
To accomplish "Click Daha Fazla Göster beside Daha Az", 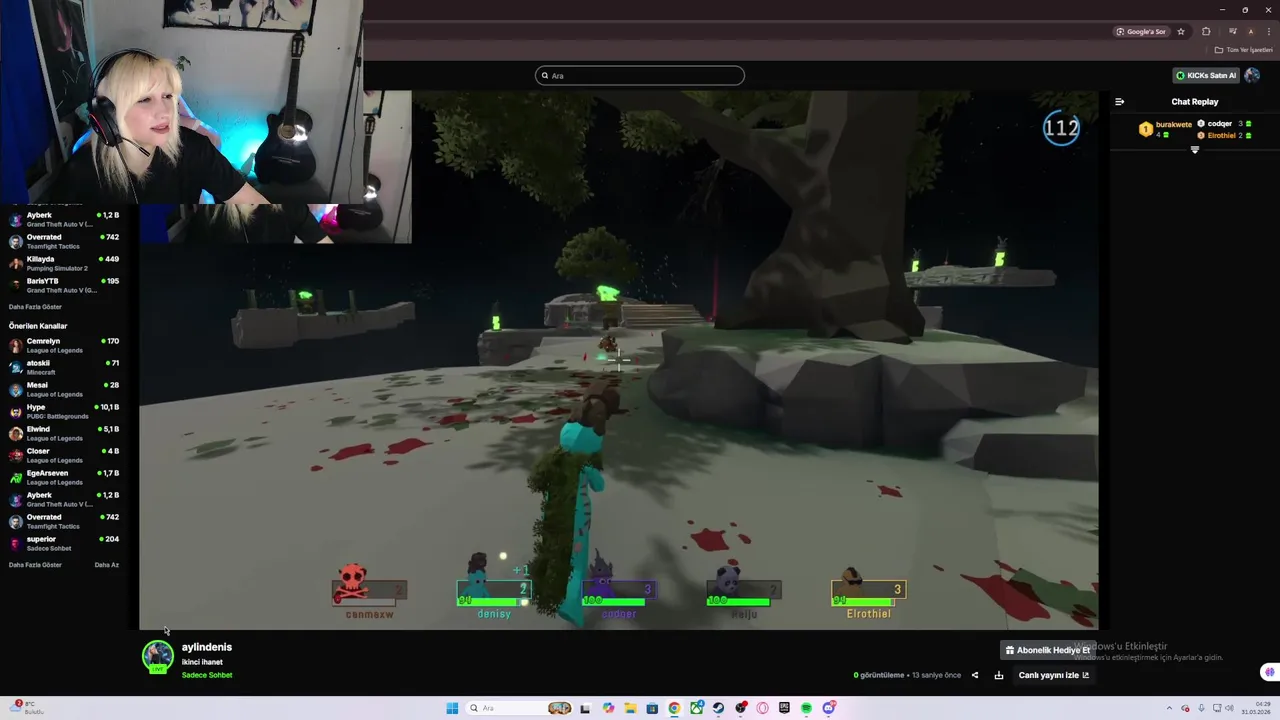I will pos(35,565).
